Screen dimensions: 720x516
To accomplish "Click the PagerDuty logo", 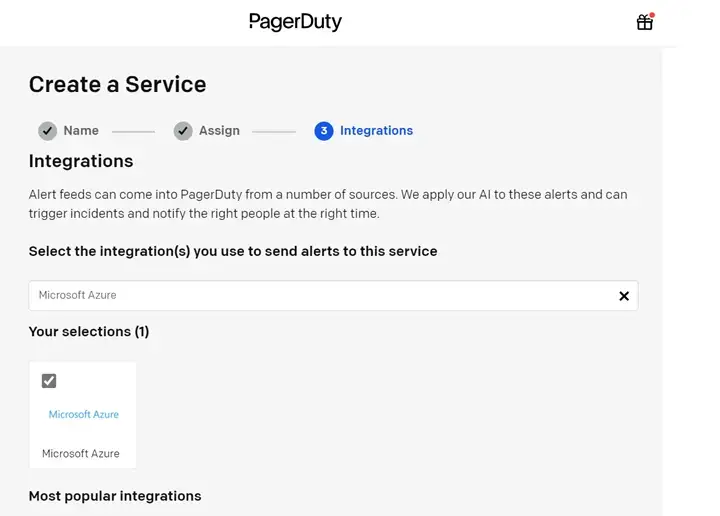I will click(295, 22).
